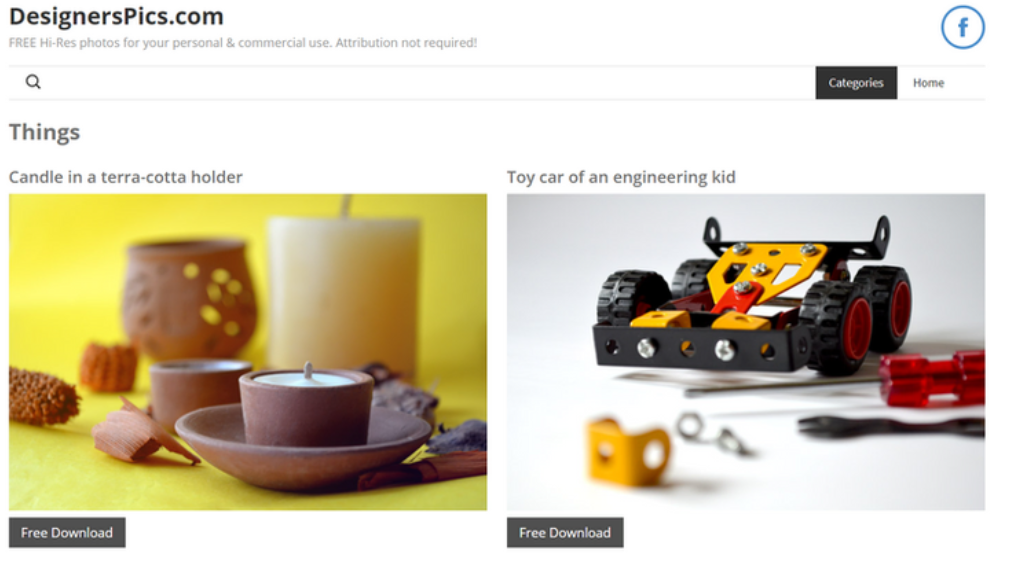
Task: Open the 'Candle in a terra-cotta holder' title
Action: coord(126,177)
